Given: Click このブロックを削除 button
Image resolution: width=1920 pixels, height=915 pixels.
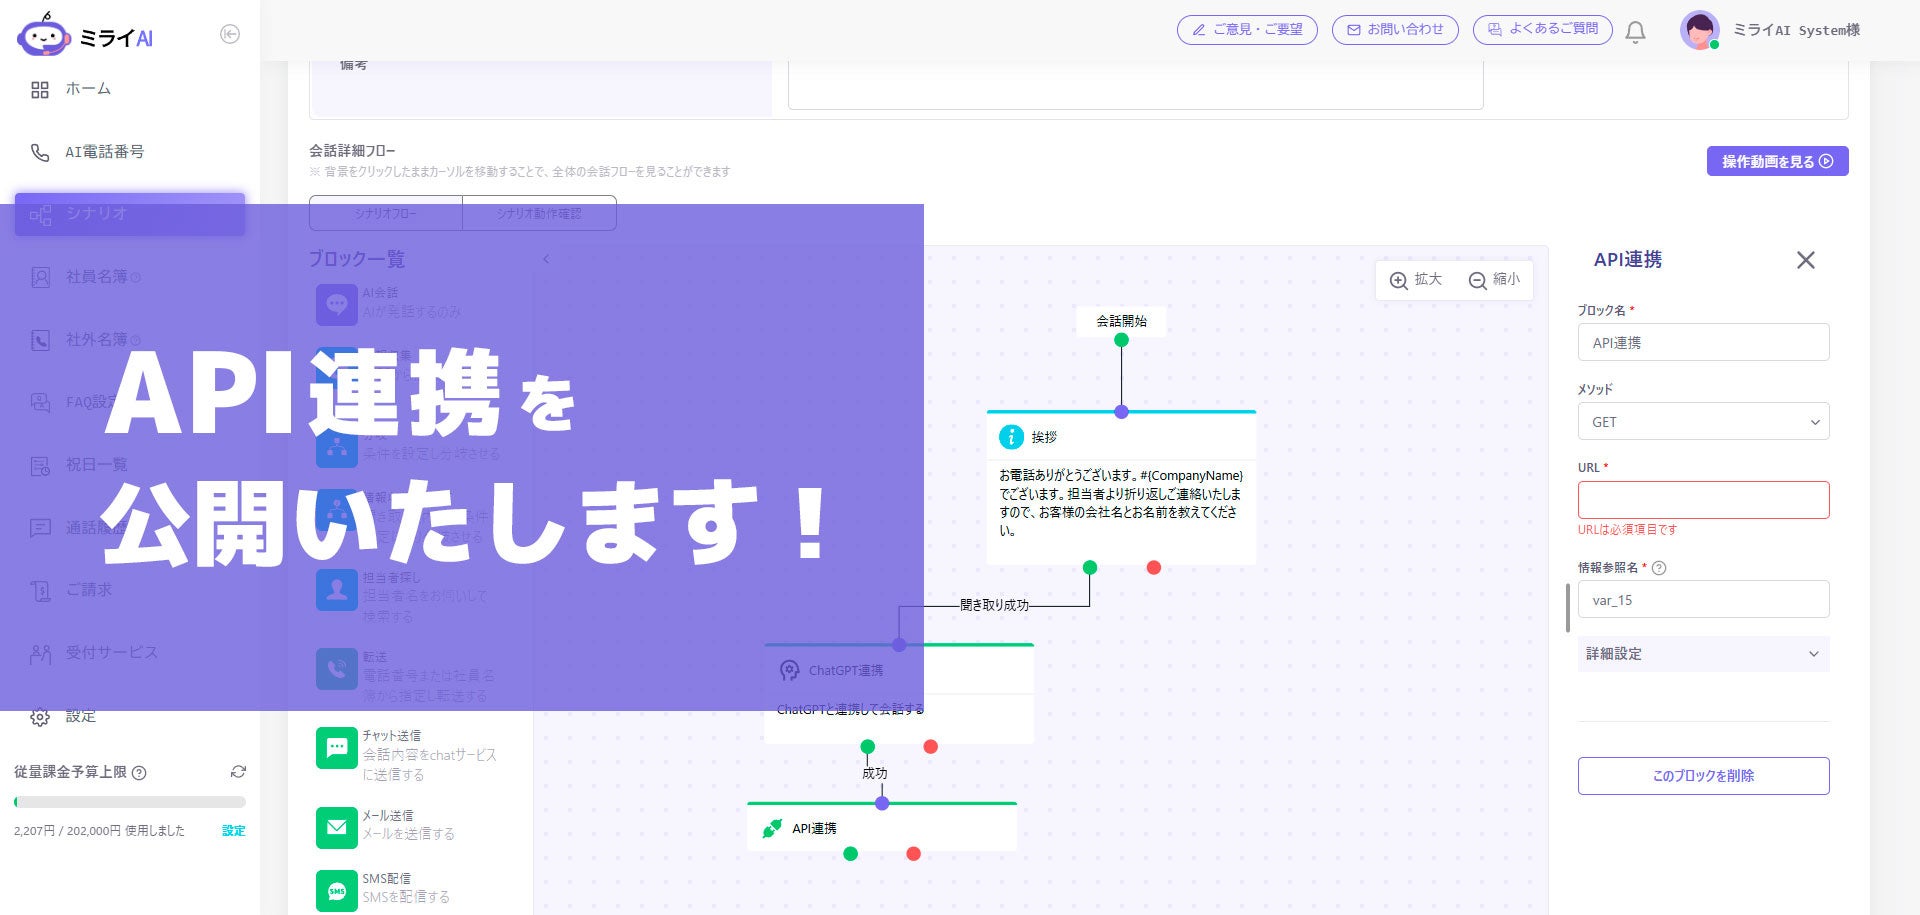Looking at the screenshot, I should 1703,776.
